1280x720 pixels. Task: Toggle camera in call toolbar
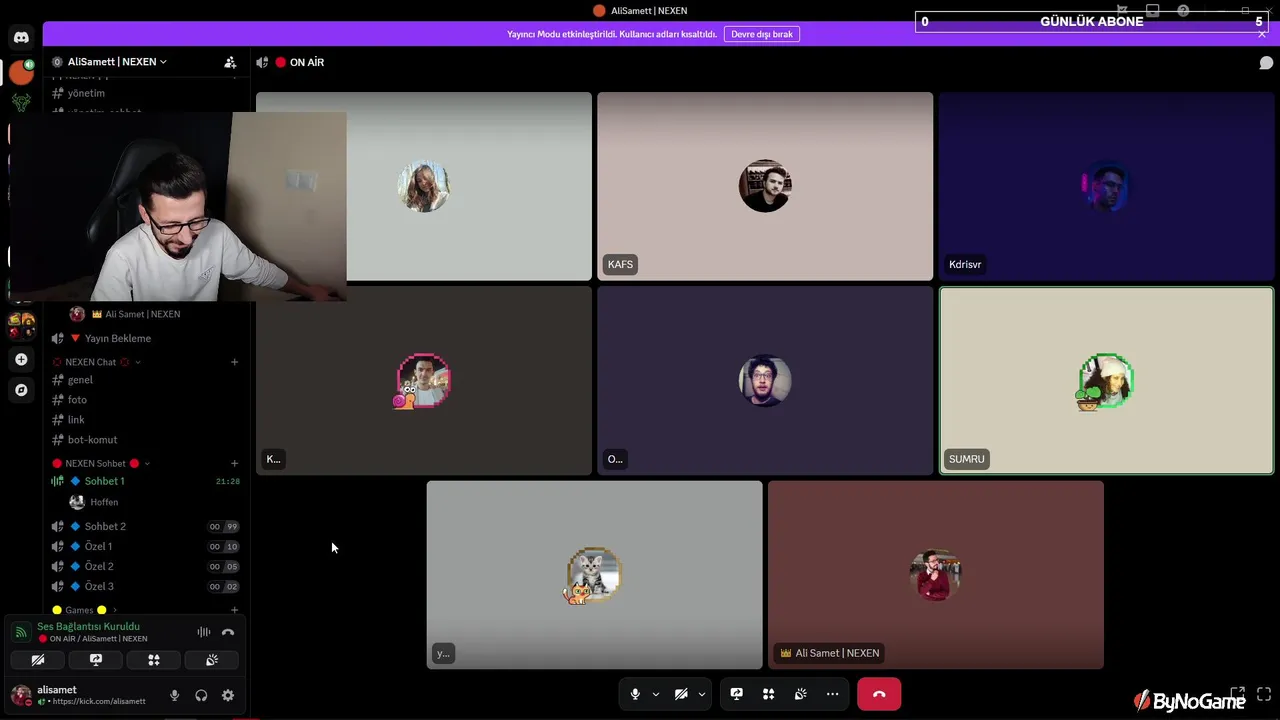(x=681, y=694)
